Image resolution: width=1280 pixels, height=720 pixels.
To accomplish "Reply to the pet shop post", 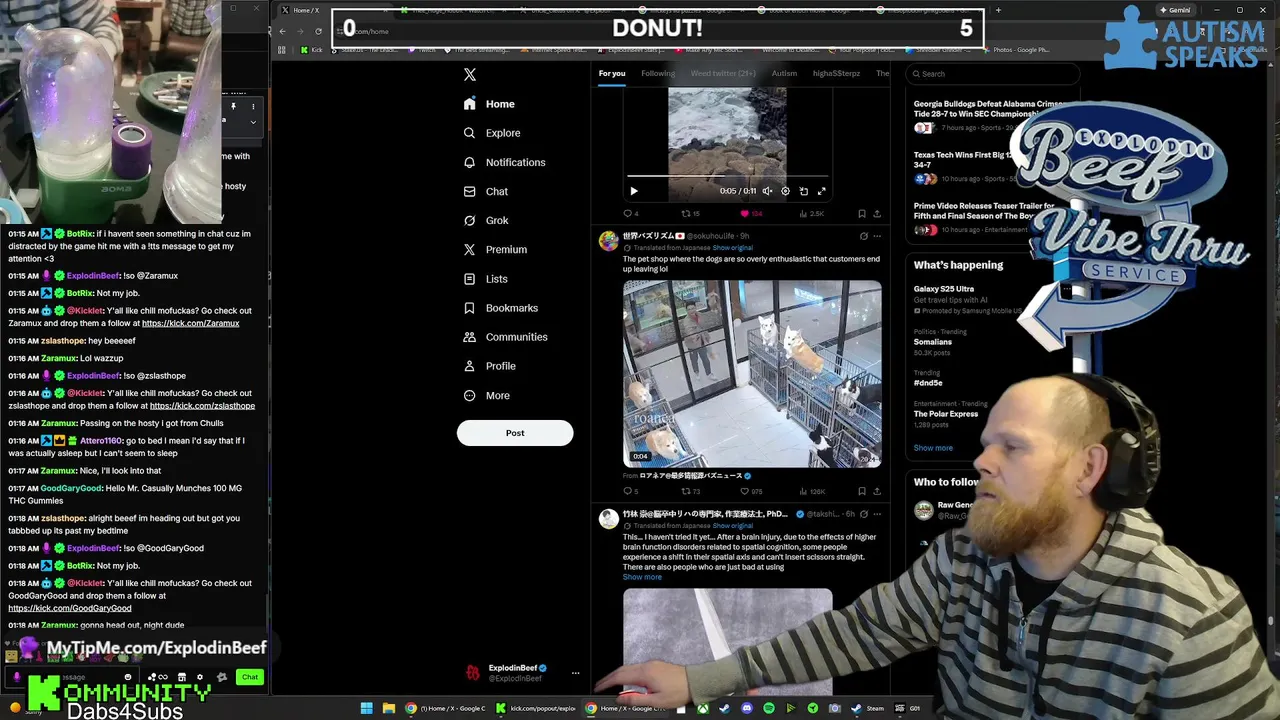I will click(x=630, y=491).
